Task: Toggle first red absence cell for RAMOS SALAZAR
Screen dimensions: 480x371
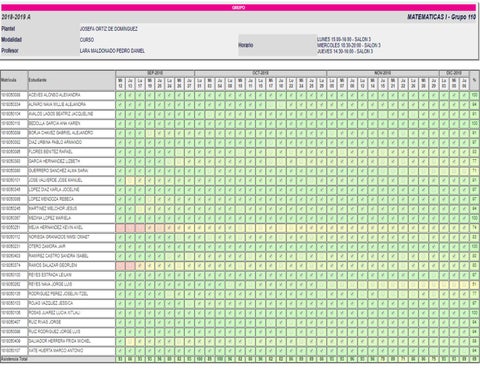Action: point(120,266)
